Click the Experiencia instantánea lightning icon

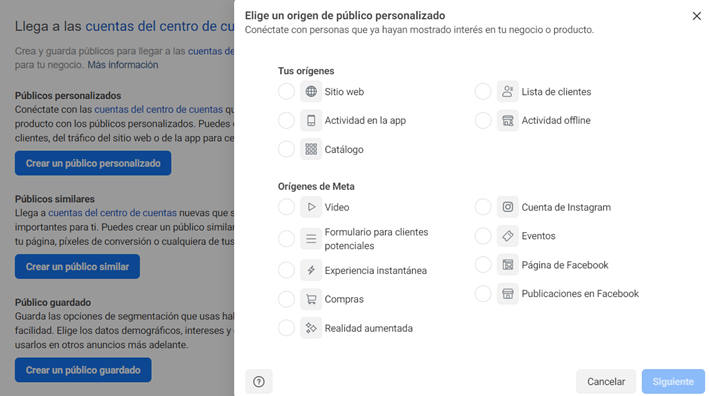click(311, 270)
